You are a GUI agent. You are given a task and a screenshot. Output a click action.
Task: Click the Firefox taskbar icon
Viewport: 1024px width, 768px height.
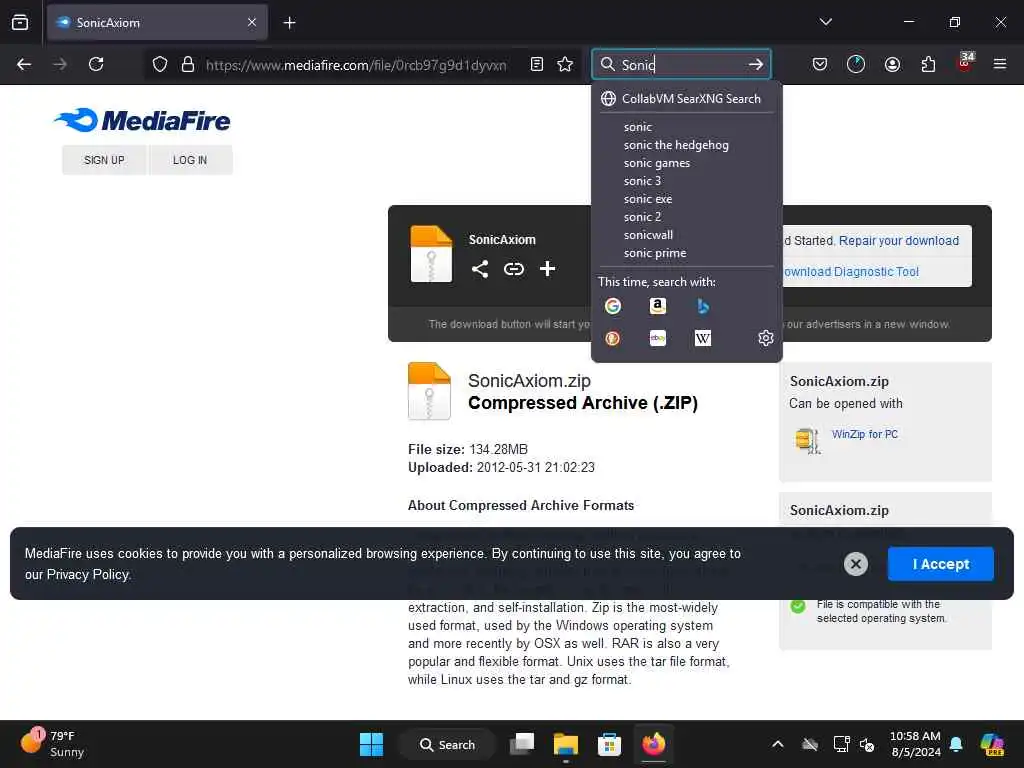(x=653, y=744)
